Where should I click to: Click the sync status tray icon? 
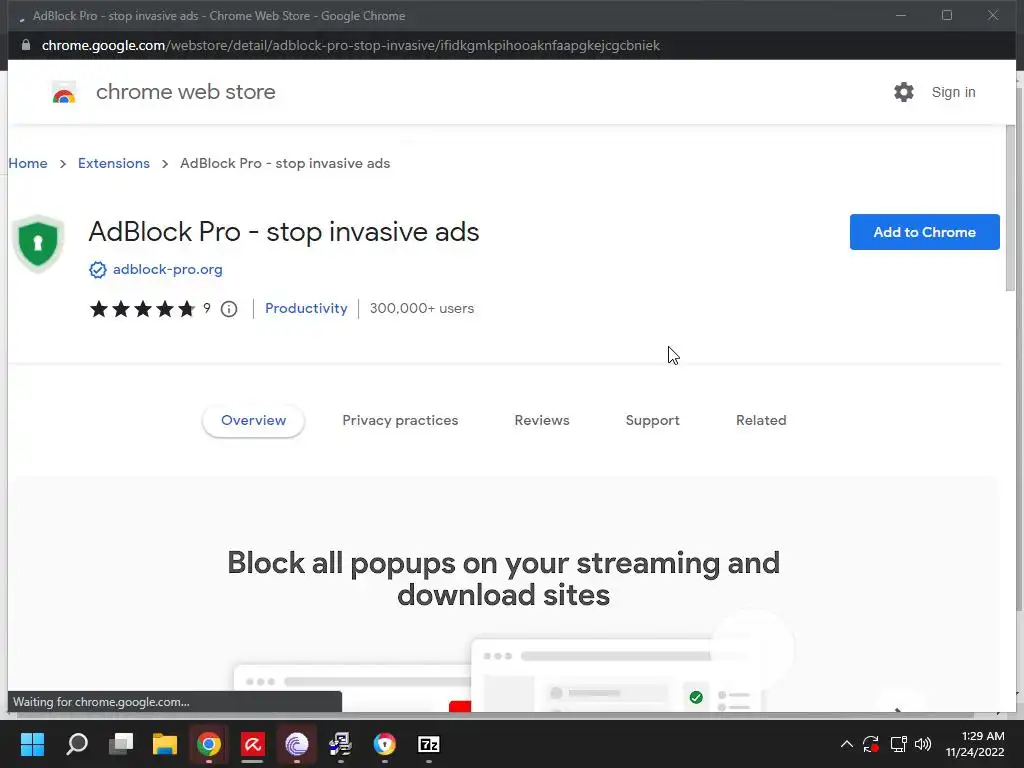coord(871,744)
